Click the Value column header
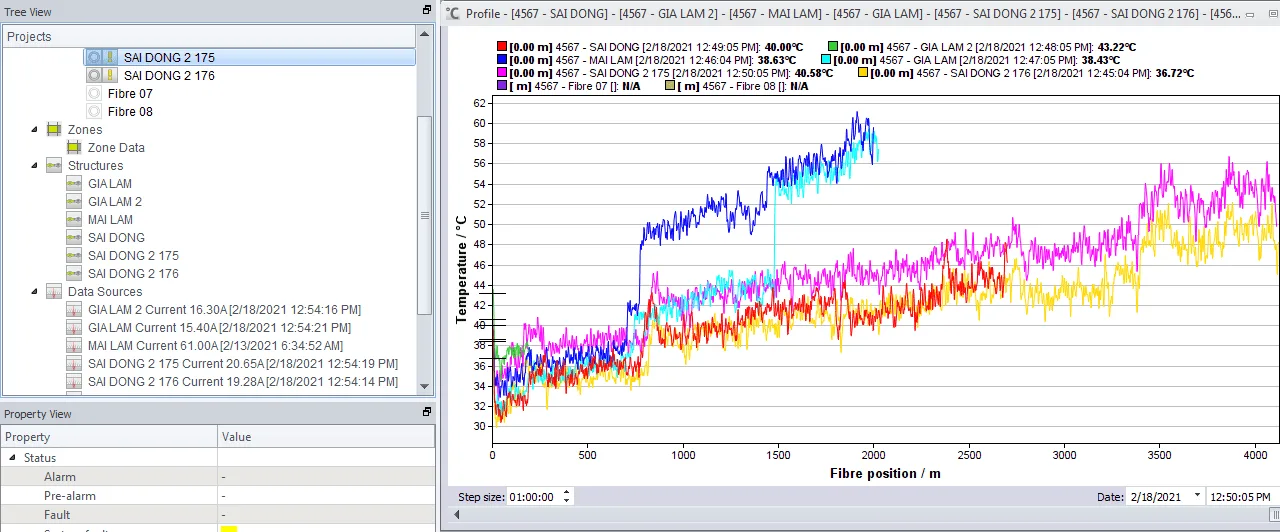This screenshot has height=532, width=1280. coord(326,437)
